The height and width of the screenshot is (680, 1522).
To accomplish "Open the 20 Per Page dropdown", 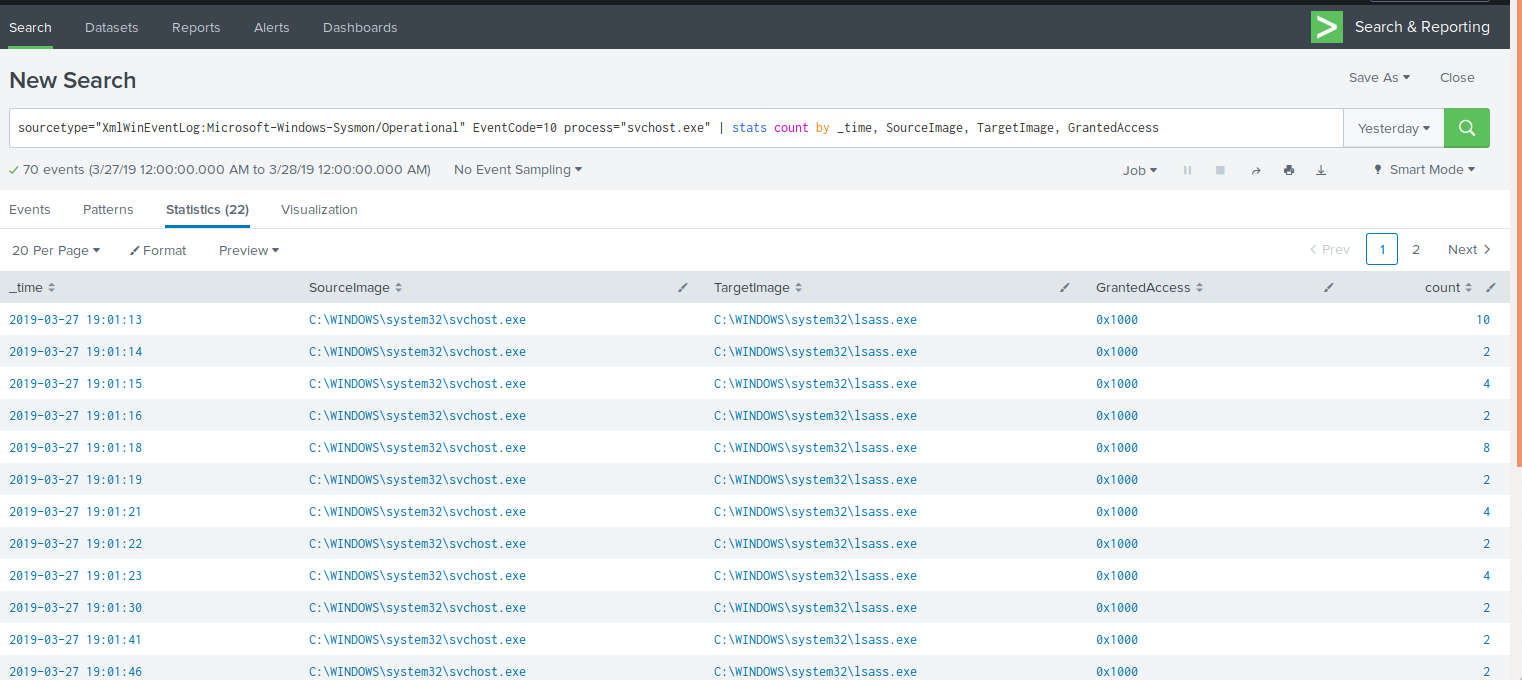I will point(56,250).
